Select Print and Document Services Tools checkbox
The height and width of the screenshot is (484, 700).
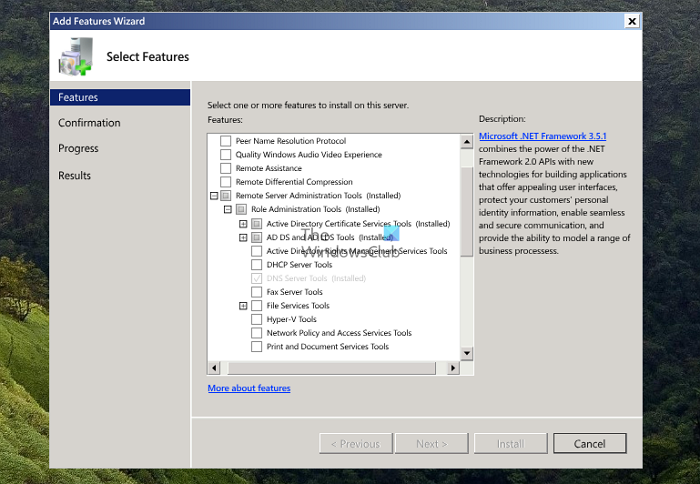[x=256, y=346]
